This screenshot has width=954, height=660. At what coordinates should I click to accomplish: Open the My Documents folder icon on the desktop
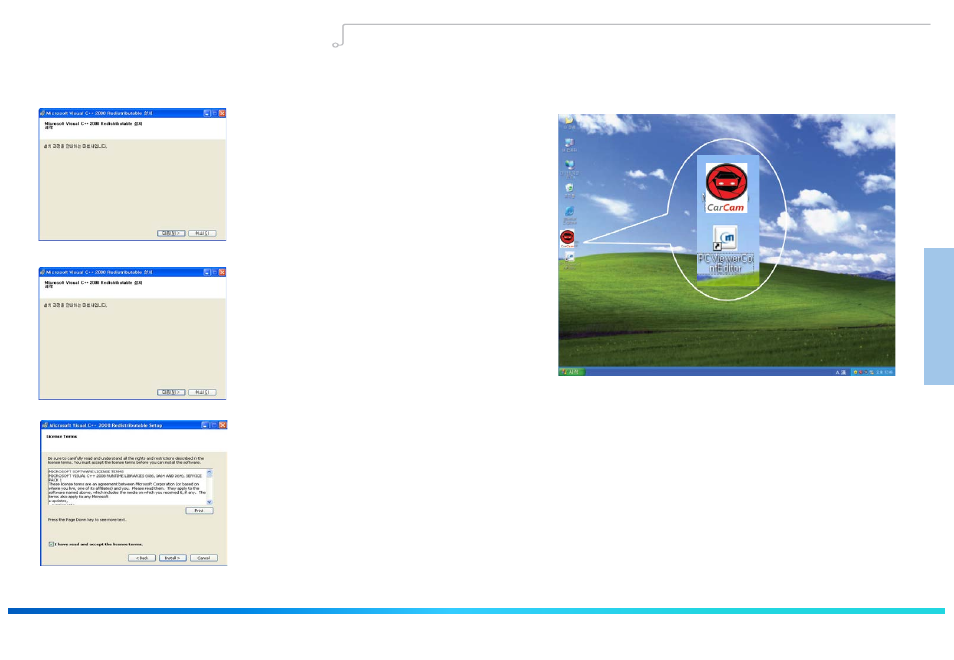(x=569, y=122)
